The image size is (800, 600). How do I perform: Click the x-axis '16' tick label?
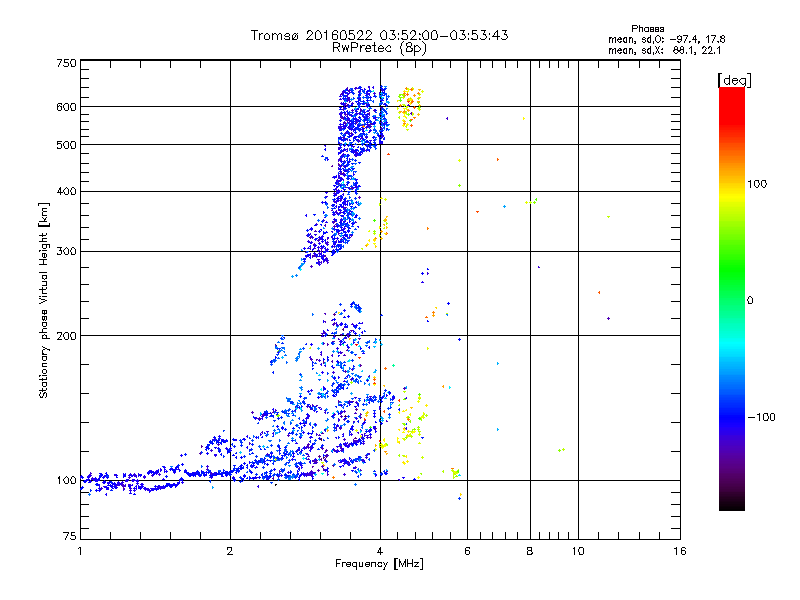point(680,551)
